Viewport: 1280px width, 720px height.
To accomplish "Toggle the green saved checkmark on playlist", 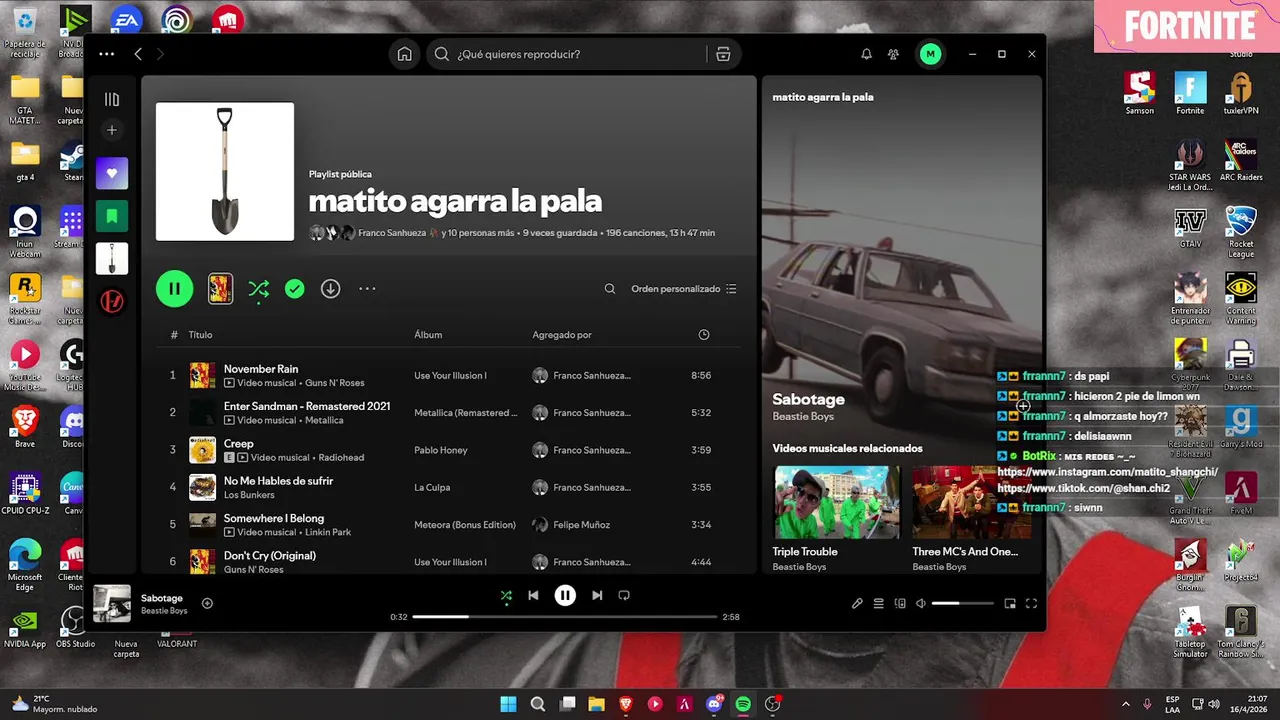I will point(294,289).
